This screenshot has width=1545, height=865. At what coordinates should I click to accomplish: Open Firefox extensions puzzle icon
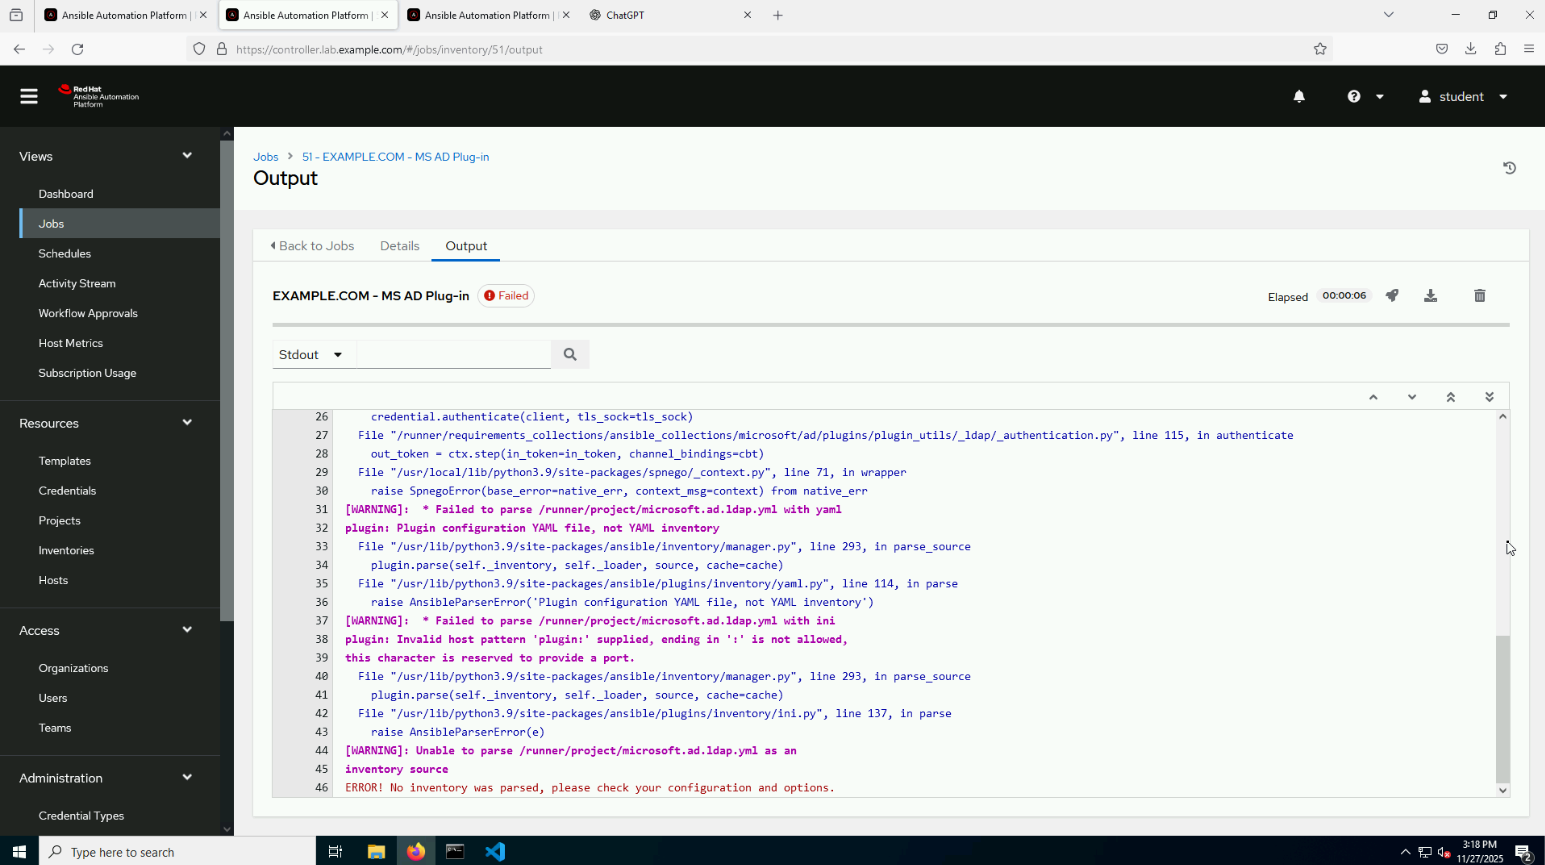click(x=1500, y=49)
